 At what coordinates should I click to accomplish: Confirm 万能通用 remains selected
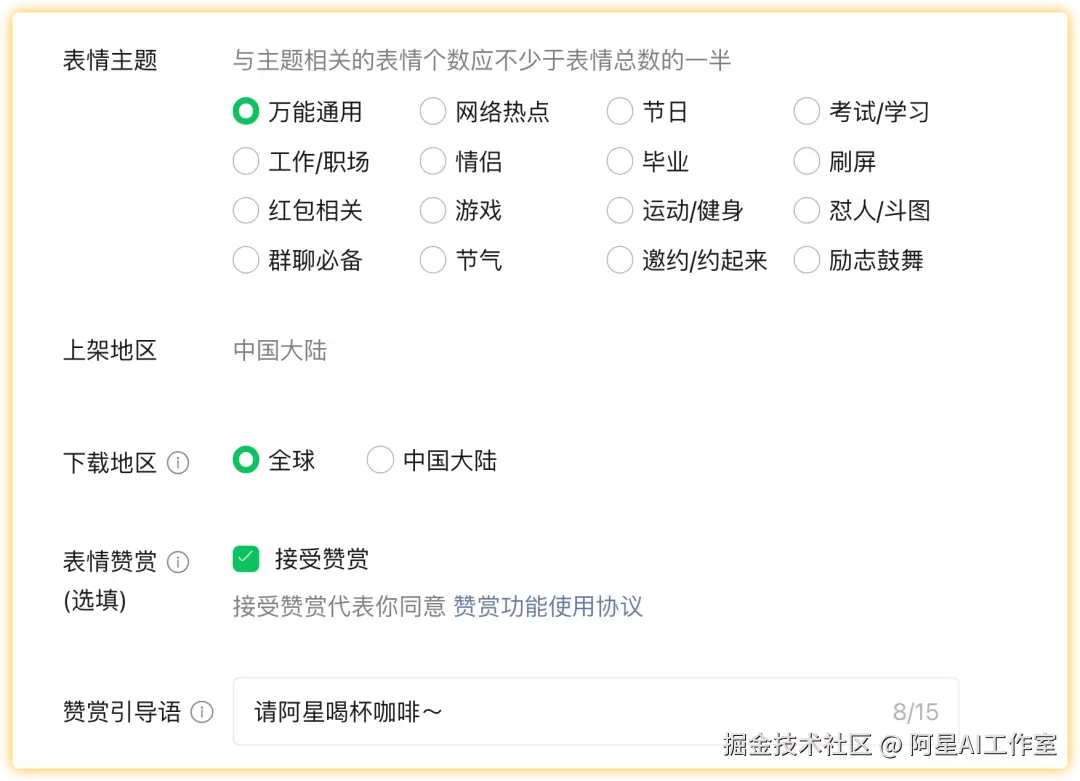(x=246, y=111)
